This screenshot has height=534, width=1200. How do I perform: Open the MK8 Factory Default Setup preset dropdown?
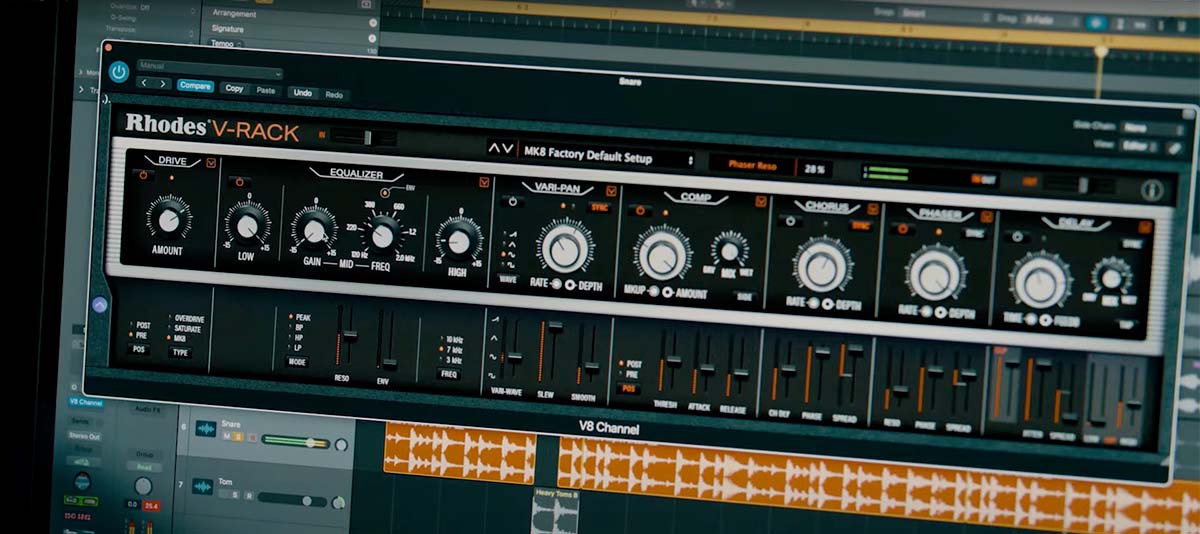[x=606, y=158]
